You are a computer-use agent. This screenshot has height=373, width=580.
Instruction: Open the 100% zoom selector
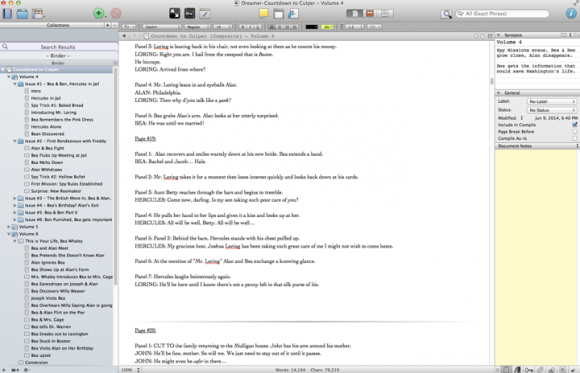point(130,370)
